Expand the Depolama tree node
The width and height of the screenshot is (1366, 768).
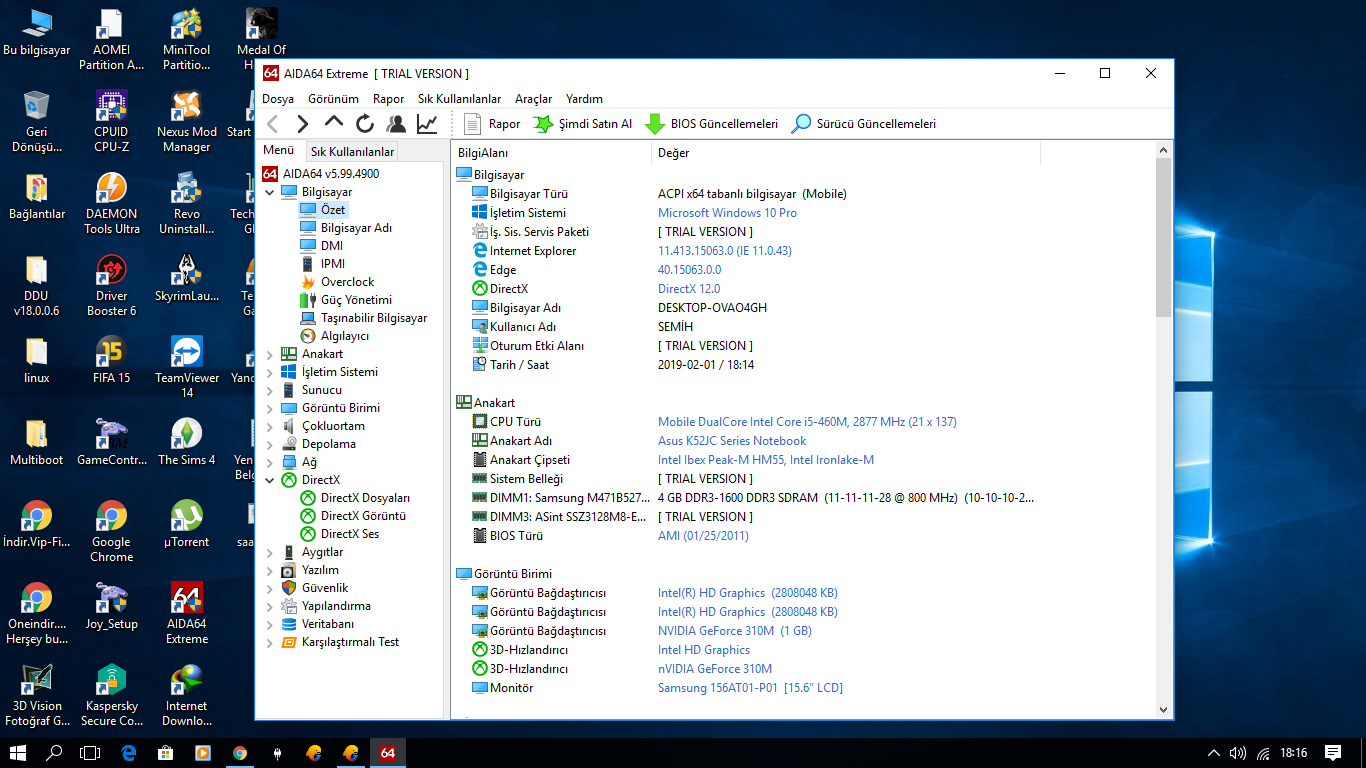(x=269, y=444)
